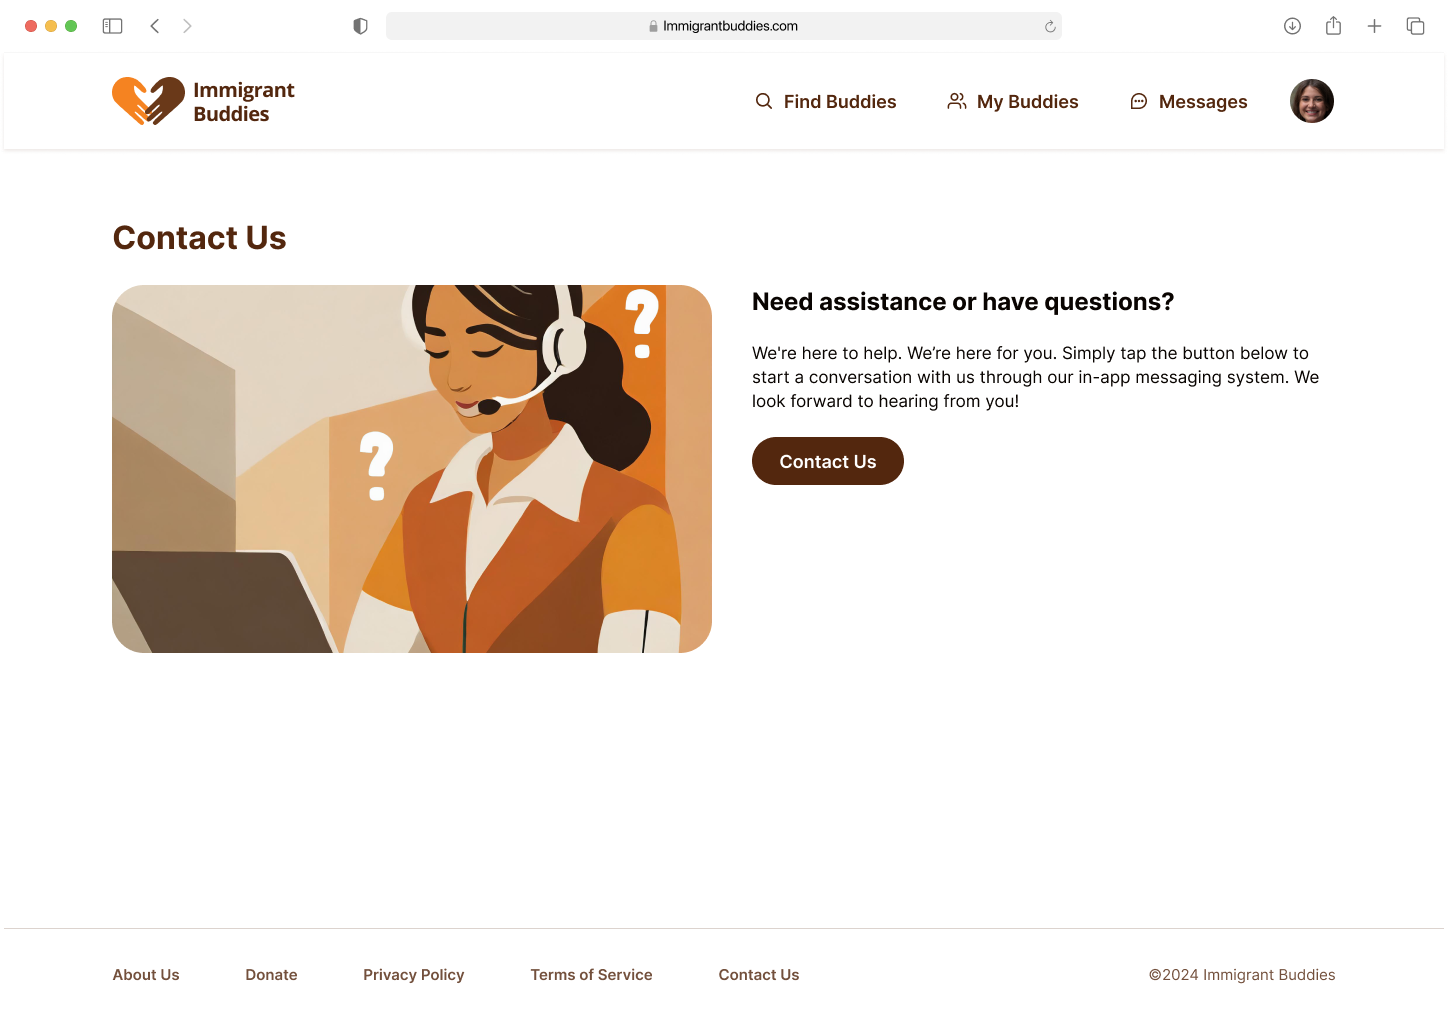Click the Immigrantbuddies.com address bar
This screenshot has height=1024, width=1448.
(724, 26)
